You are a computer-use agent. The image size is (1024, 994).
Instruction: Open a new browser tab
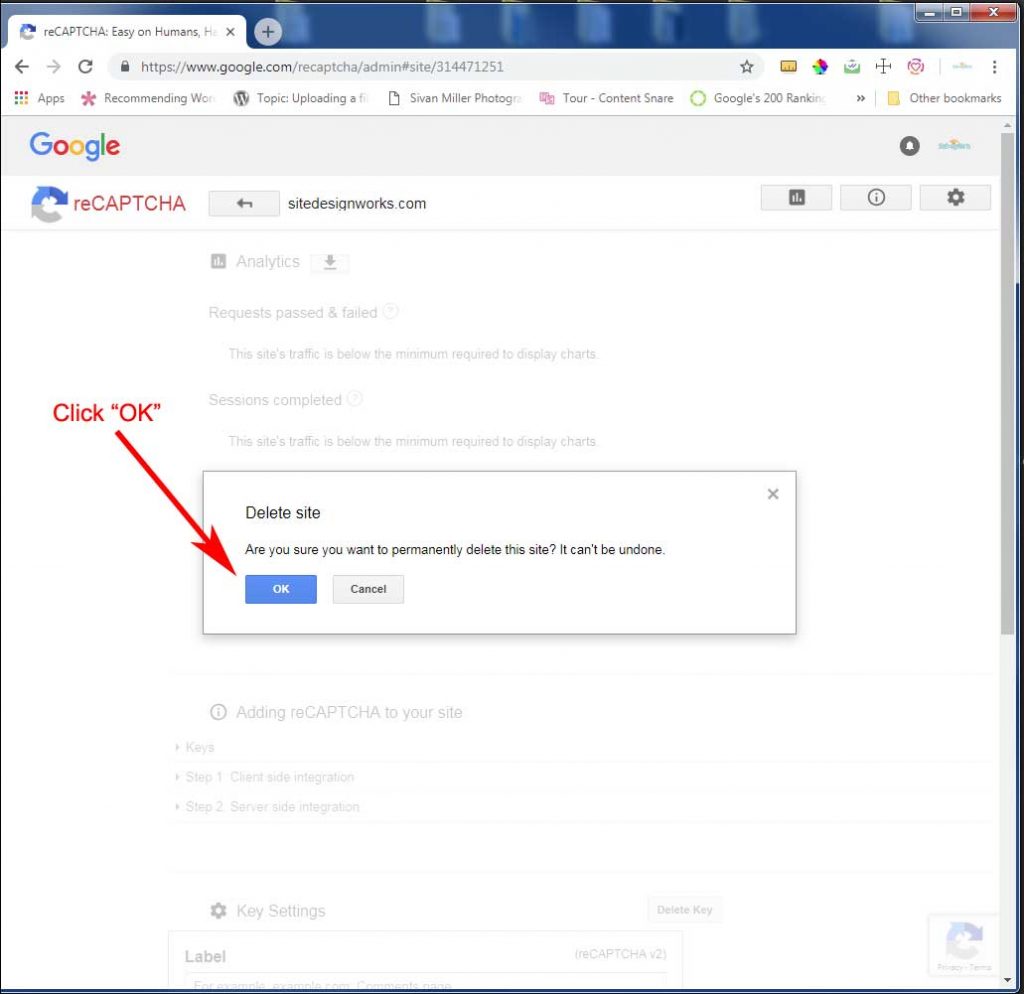pos(268,31)
